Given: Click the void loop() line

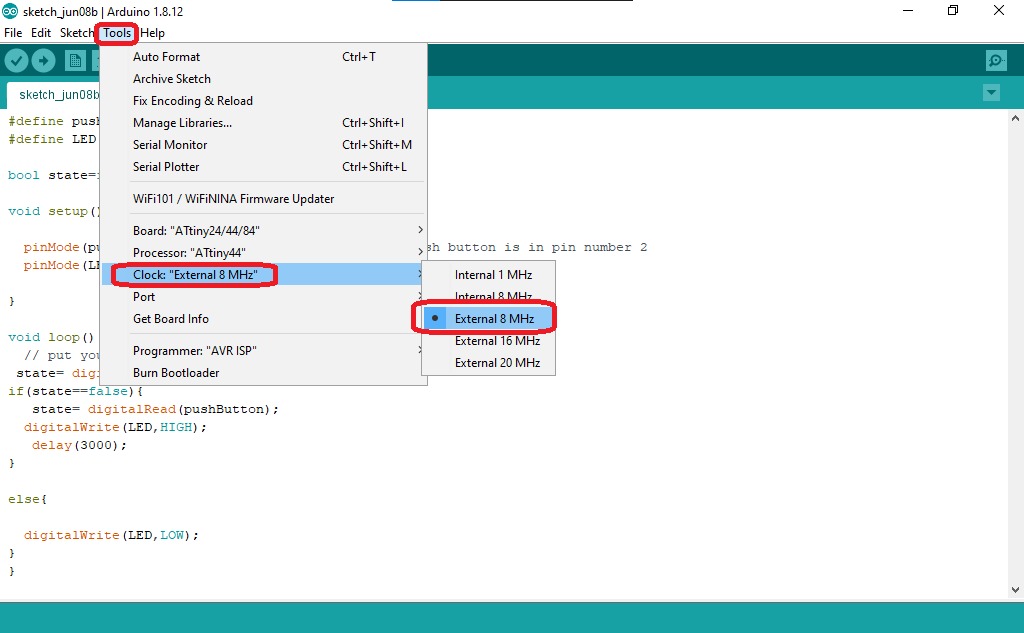Looking at the screenshot, I should pyautogui.click(x=51, y=337).
